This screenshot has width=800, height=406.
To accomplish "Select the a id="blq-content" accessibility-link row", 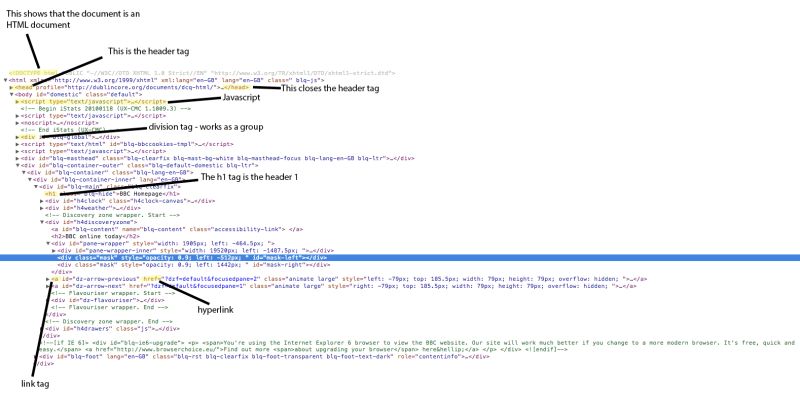I will click(x=177, y=230).
